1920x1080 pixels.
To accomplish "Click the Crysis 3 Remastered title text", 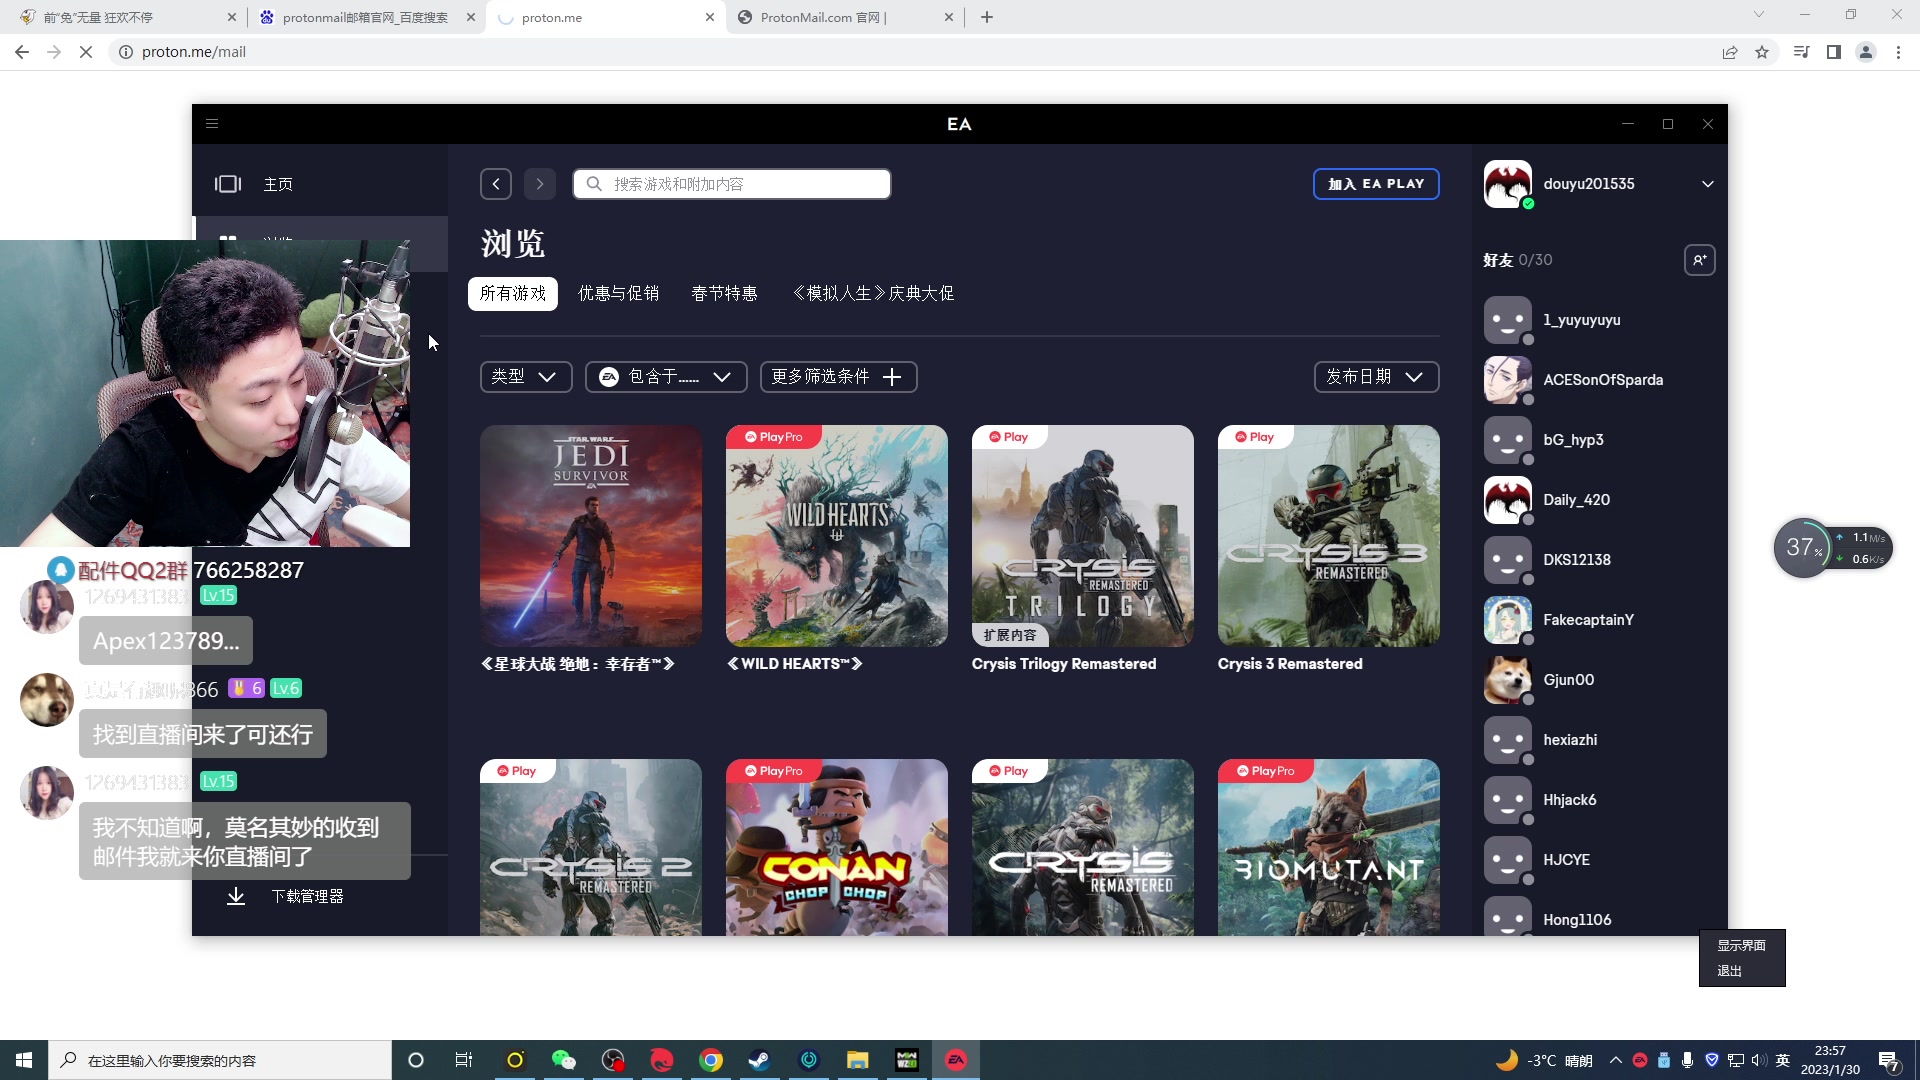I will (1290, 664).
